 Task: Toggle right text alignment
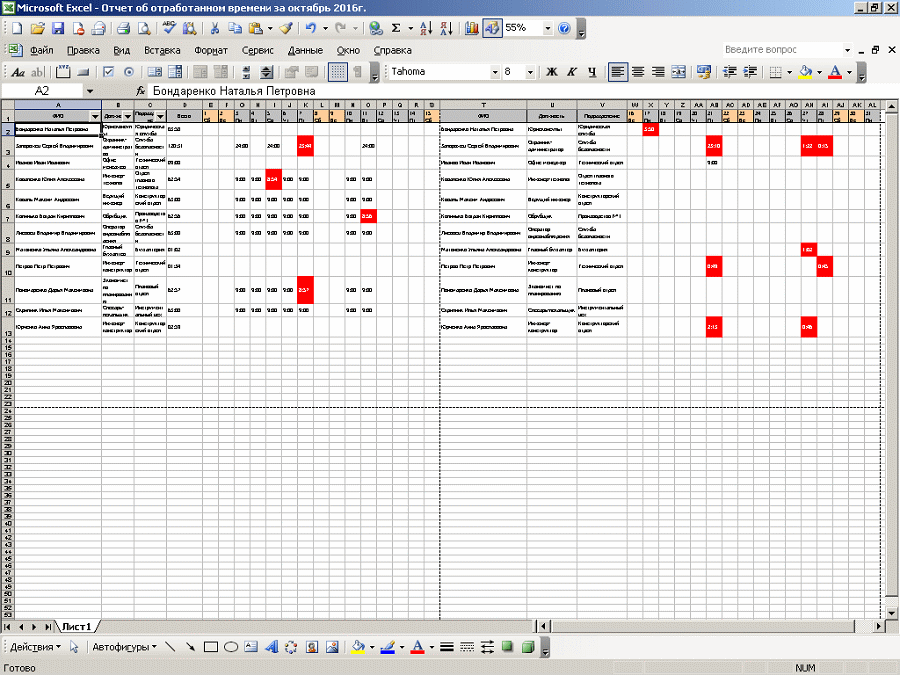tap(658, 72)
